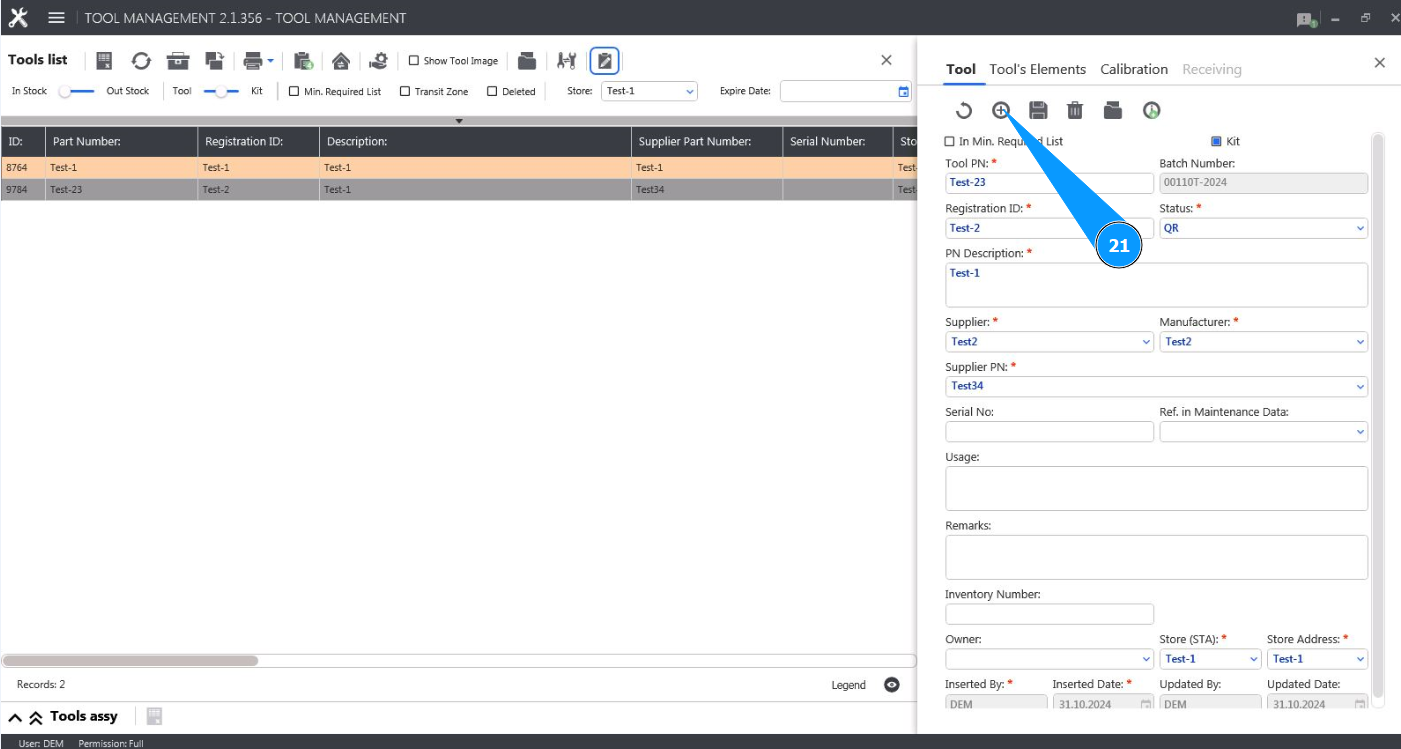Viewport: 1401px width, 749px height.
Task: Switch to the Calibration tab
Action: 1134,69
